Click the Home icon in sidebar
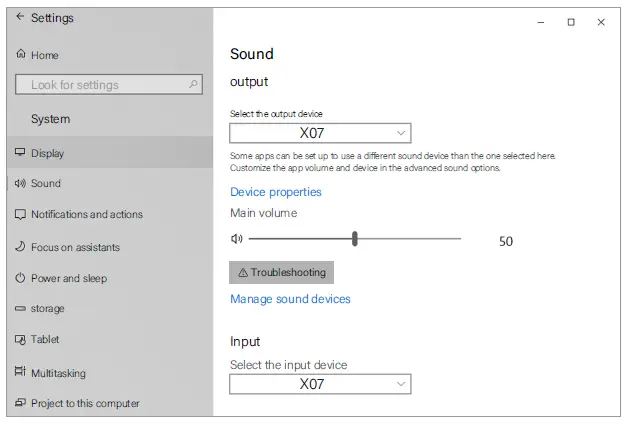Viewport: 629px width, 424px height. click(x=21, y=55)
